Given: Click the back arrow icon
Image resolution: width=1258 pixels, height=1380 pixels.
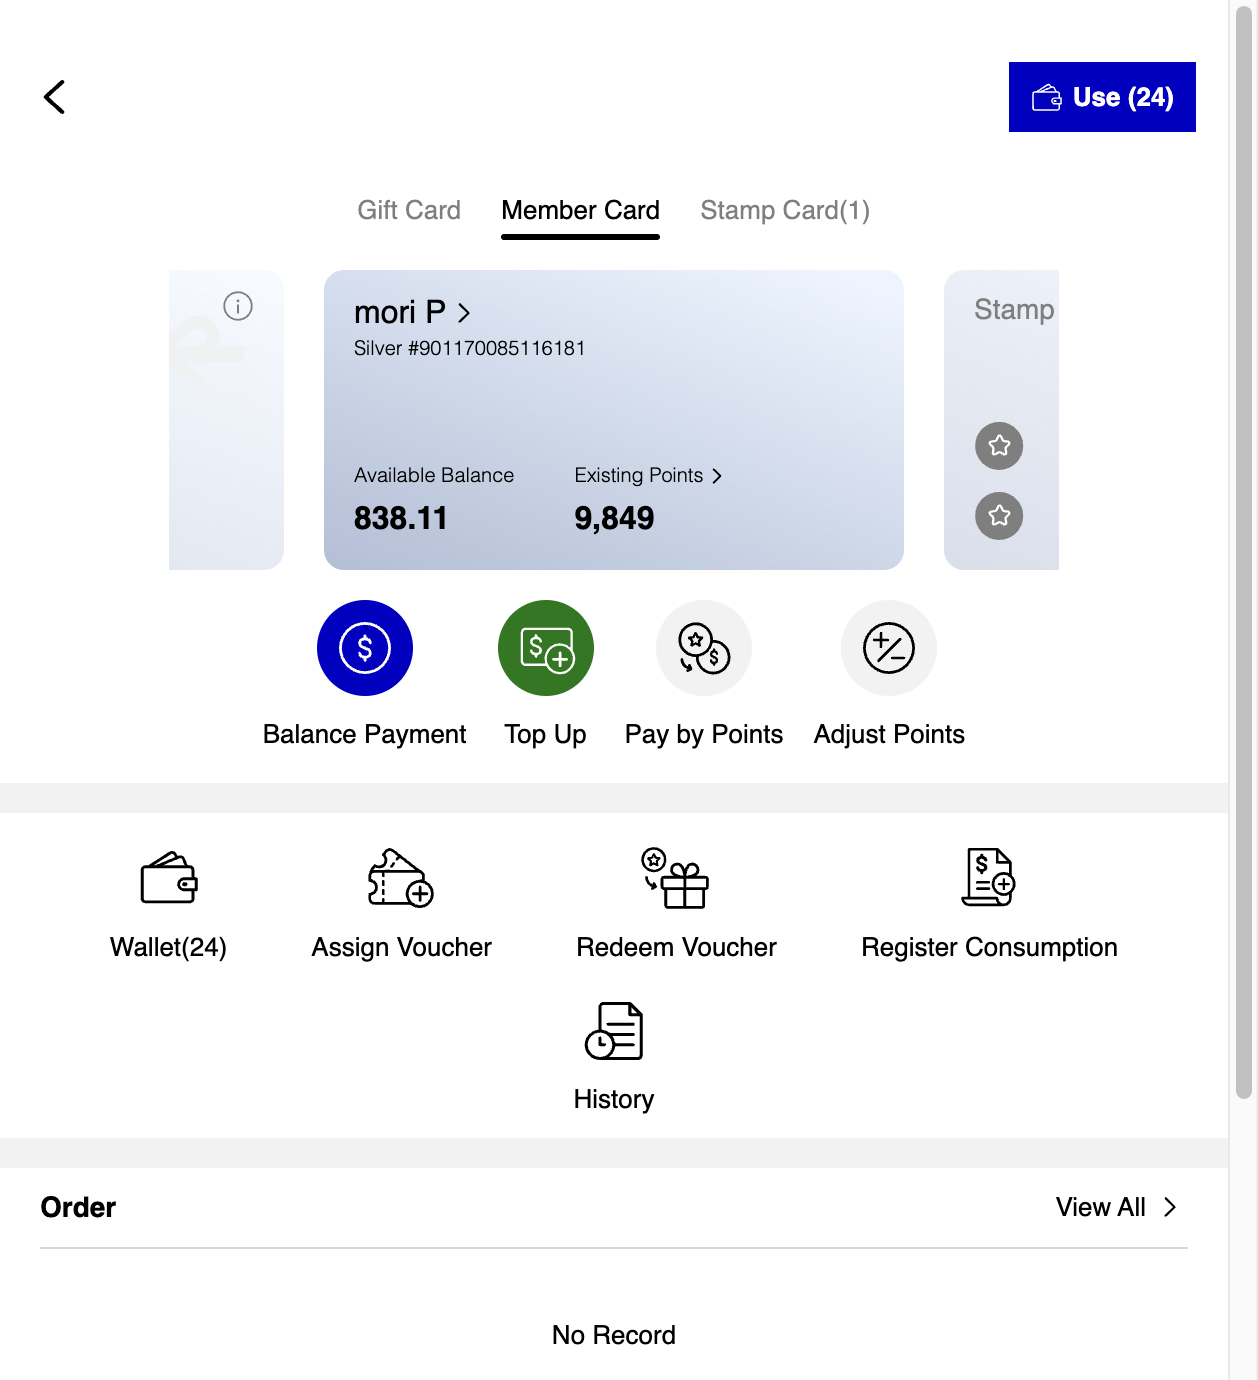Looking at the screenshot, I should [55, 97].
